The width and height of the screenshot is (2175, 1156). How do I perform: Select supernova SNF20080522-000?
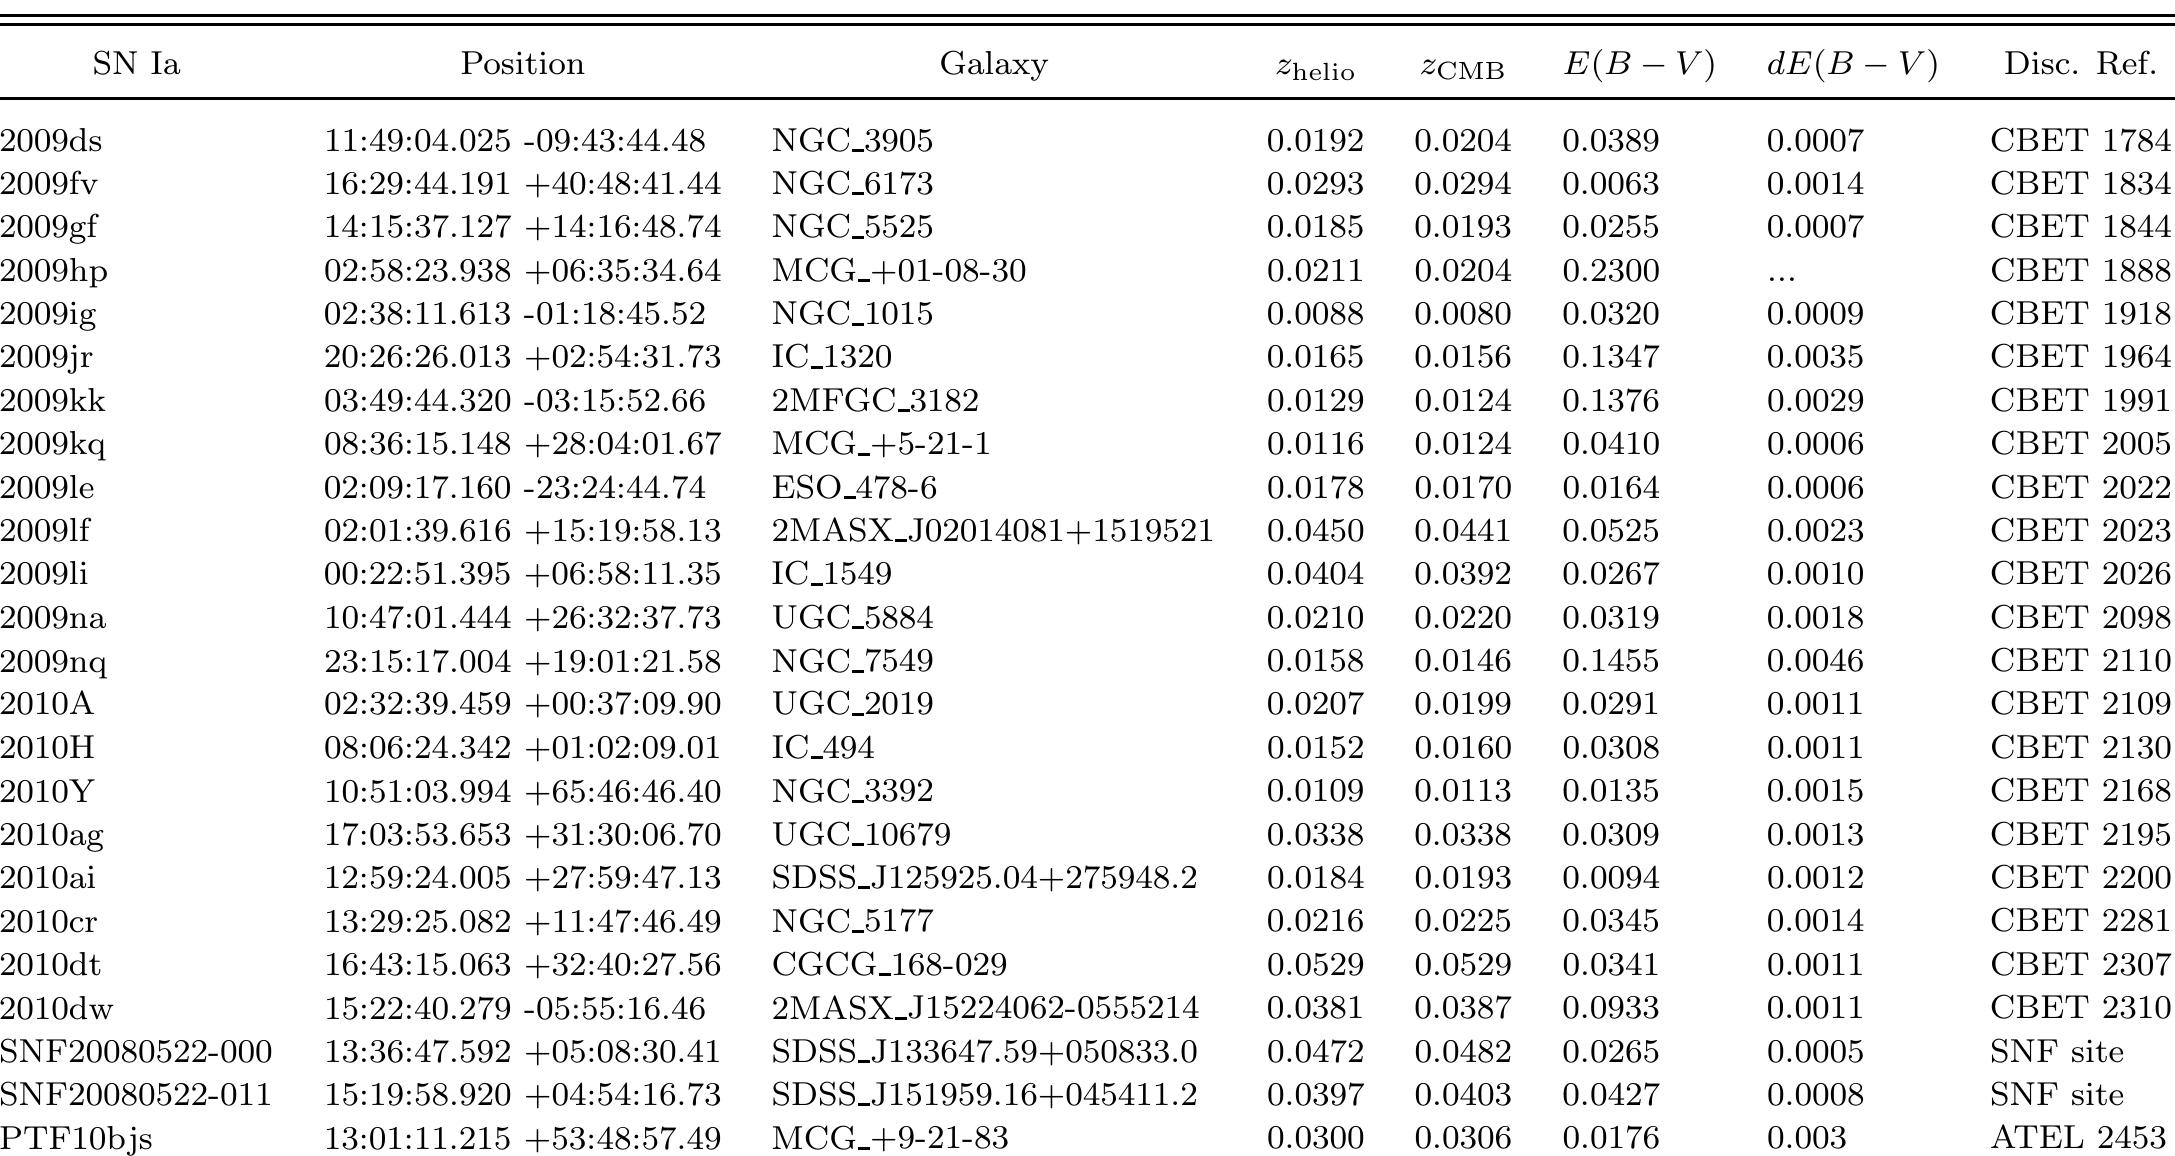tap(136, 1052)
